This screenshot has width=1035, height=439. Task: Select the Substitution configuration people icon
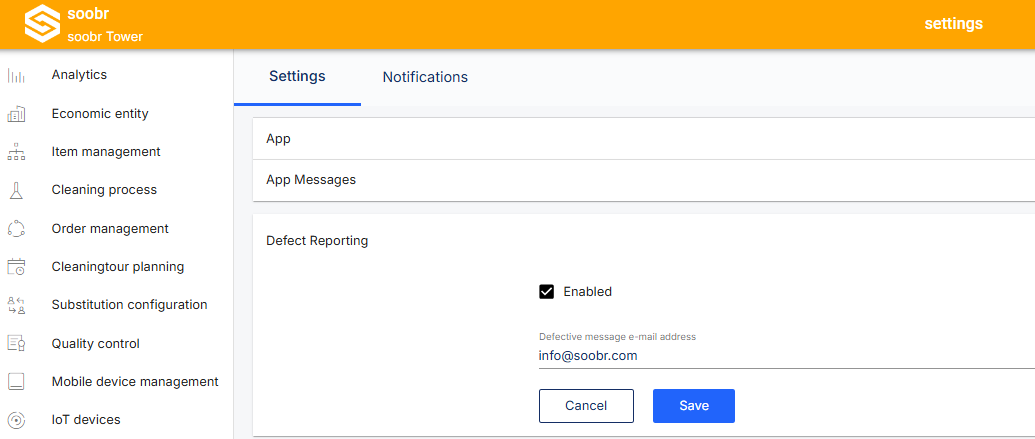(16, 306)
